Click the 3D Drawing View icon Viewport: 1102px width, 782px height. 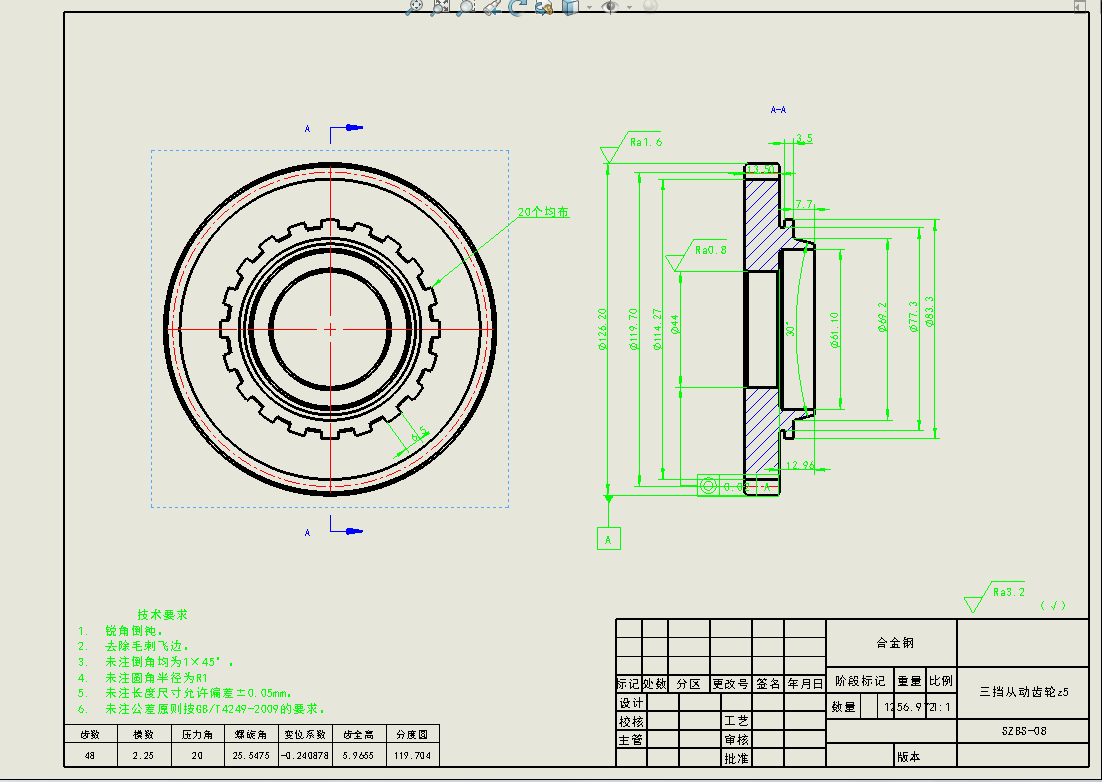tap(543, 6)
